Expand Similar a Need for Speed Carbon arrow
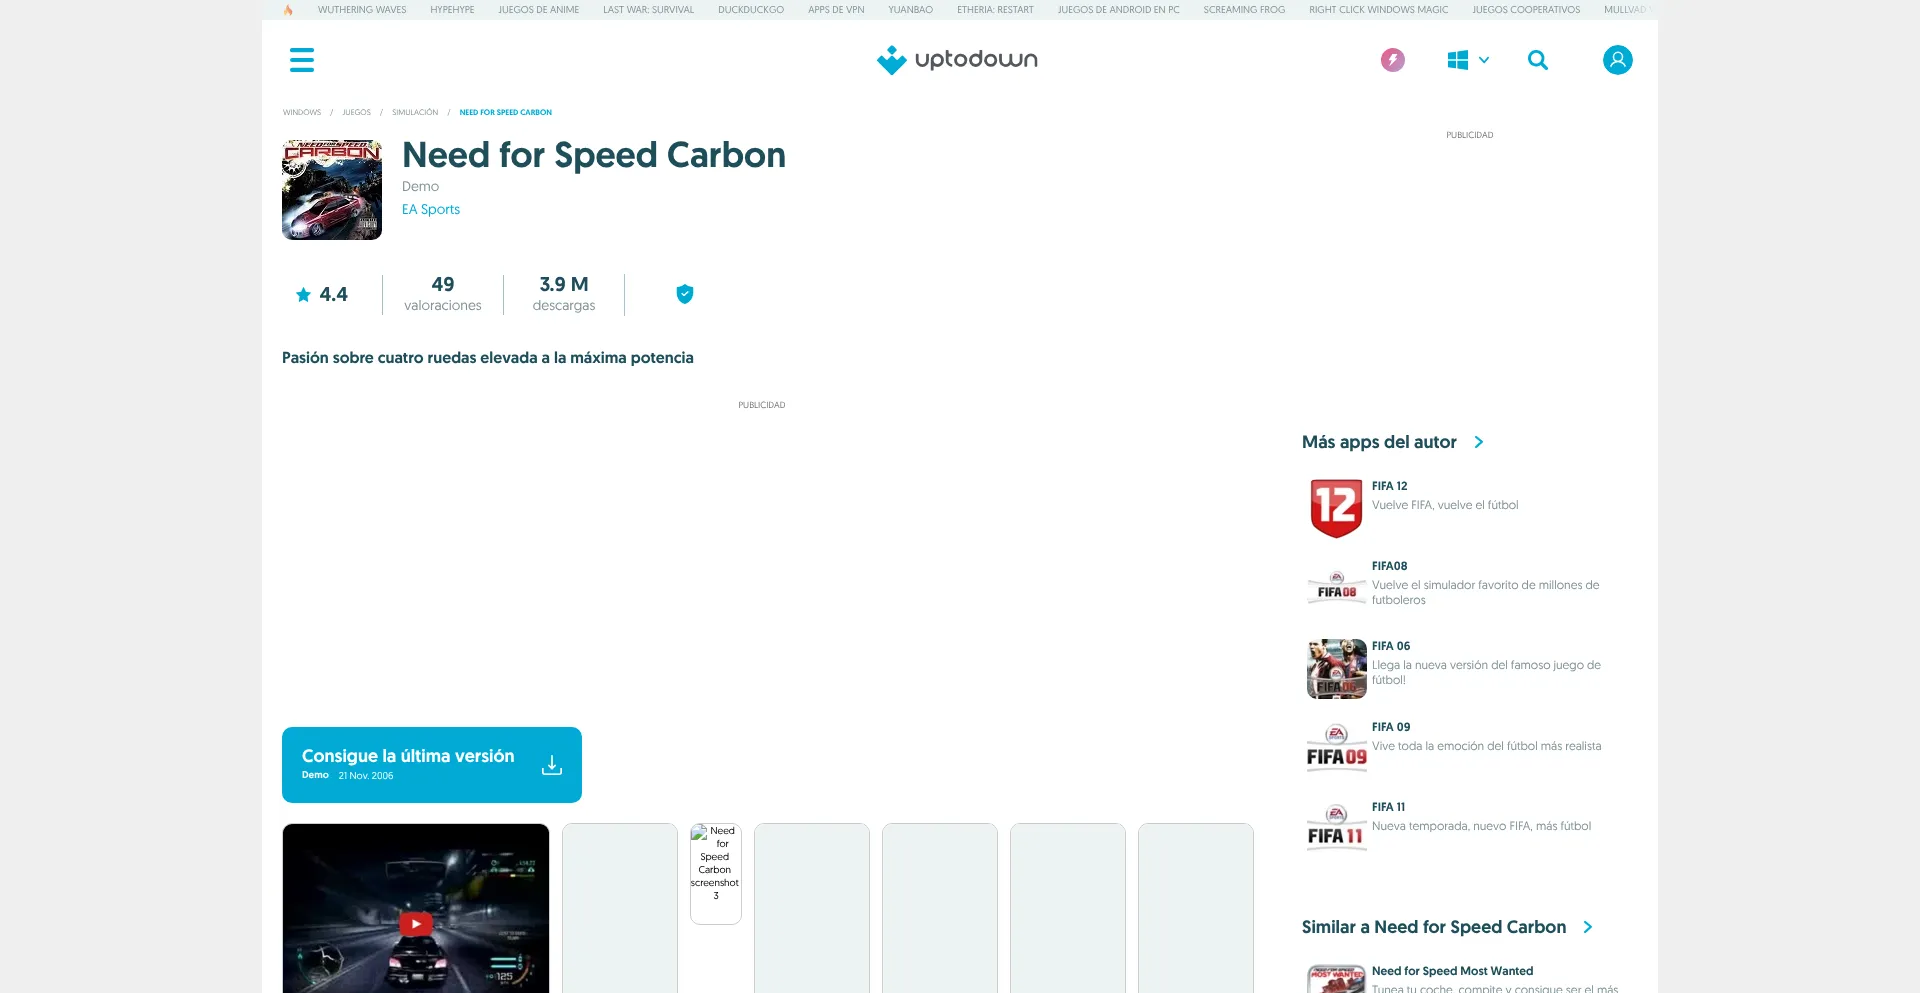The height and width of the screenshot is (993, 1920). 1588,927
